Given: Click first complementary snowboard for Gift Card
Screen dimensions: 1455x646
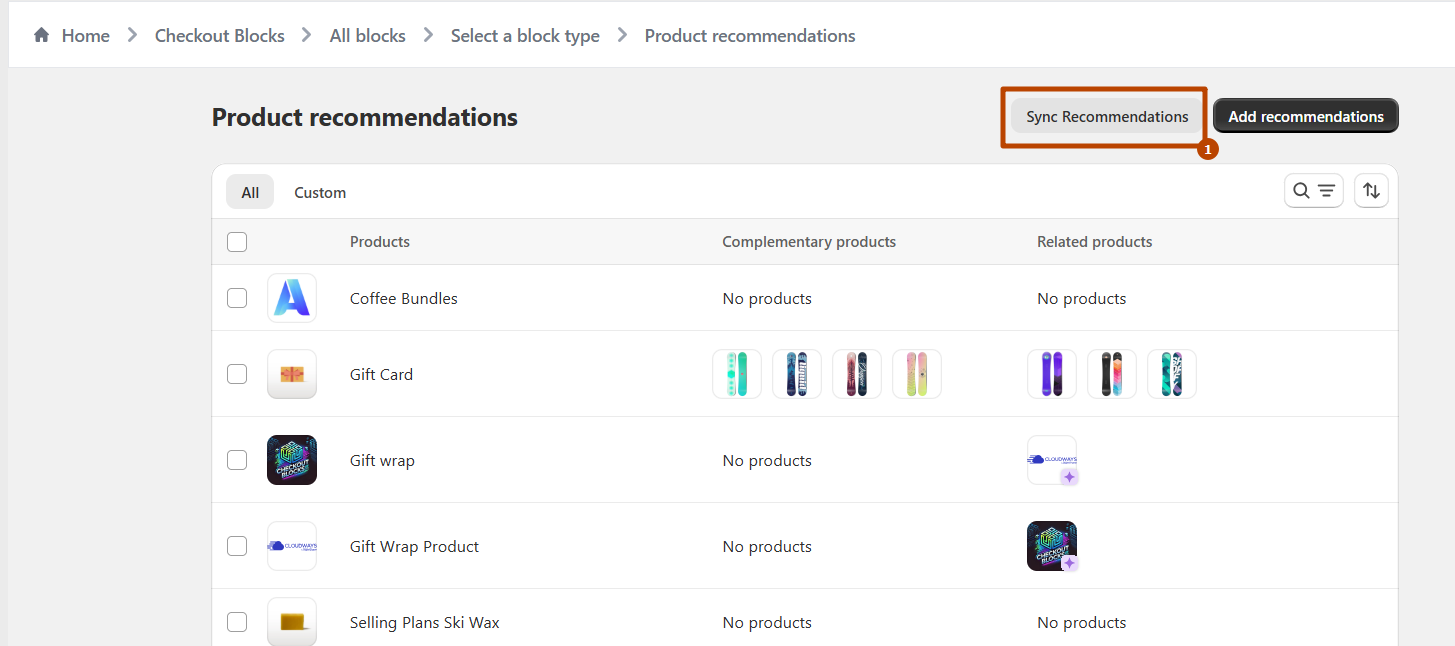Looking at the screenshot, I should tap(737, 374).
